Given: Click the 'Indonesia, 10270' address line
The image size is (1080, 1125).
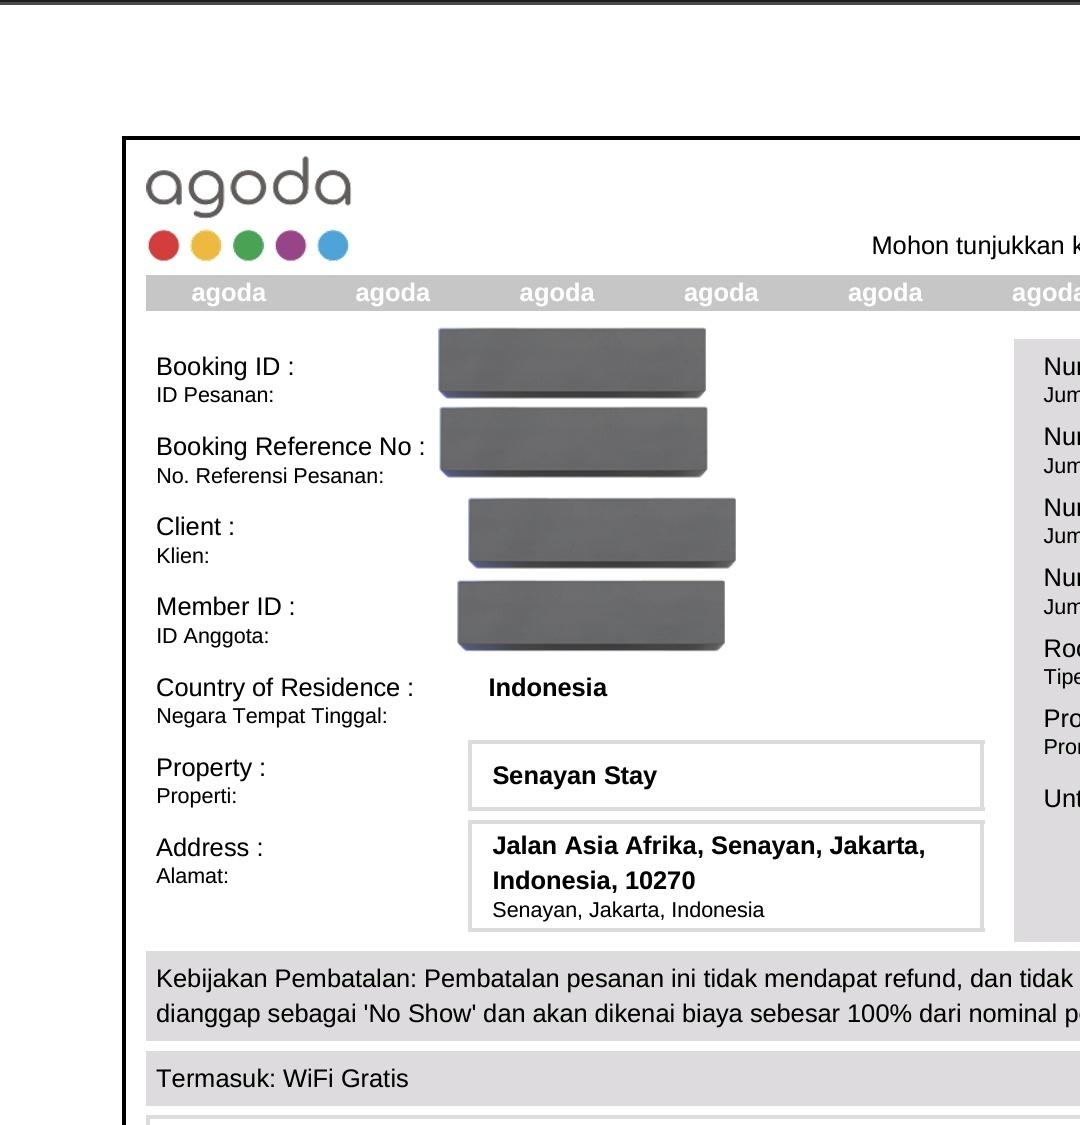Looking at the screenshot, I should pyautogui.click(x=593, y=880).
